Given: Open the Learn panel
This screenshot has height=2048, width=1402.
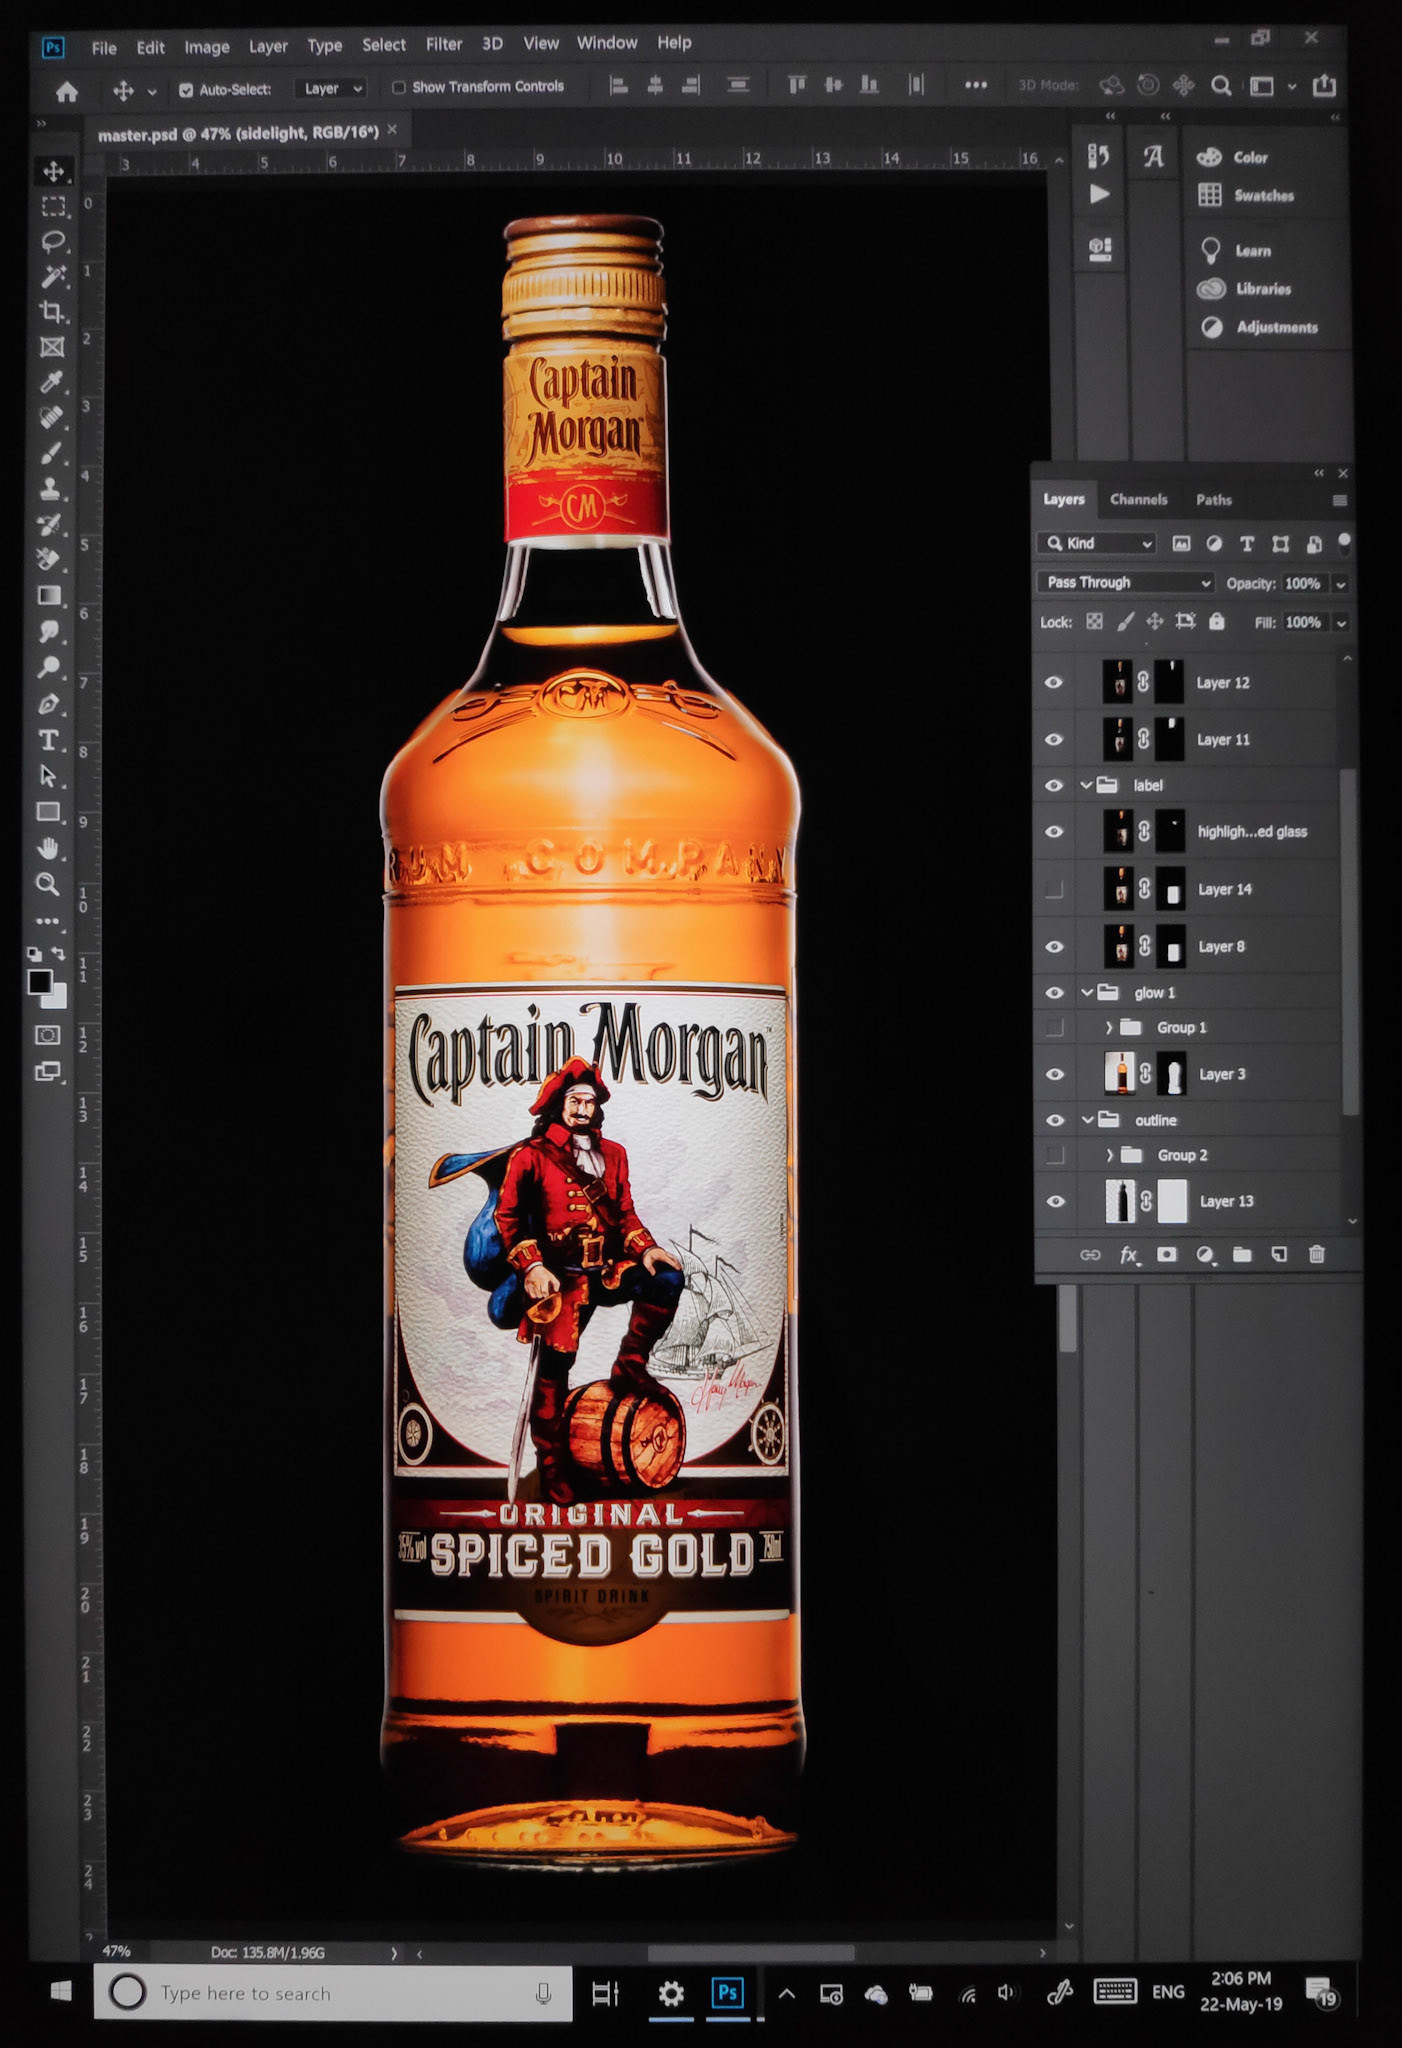Looking at the screenshot, I should click(1236, 250).
